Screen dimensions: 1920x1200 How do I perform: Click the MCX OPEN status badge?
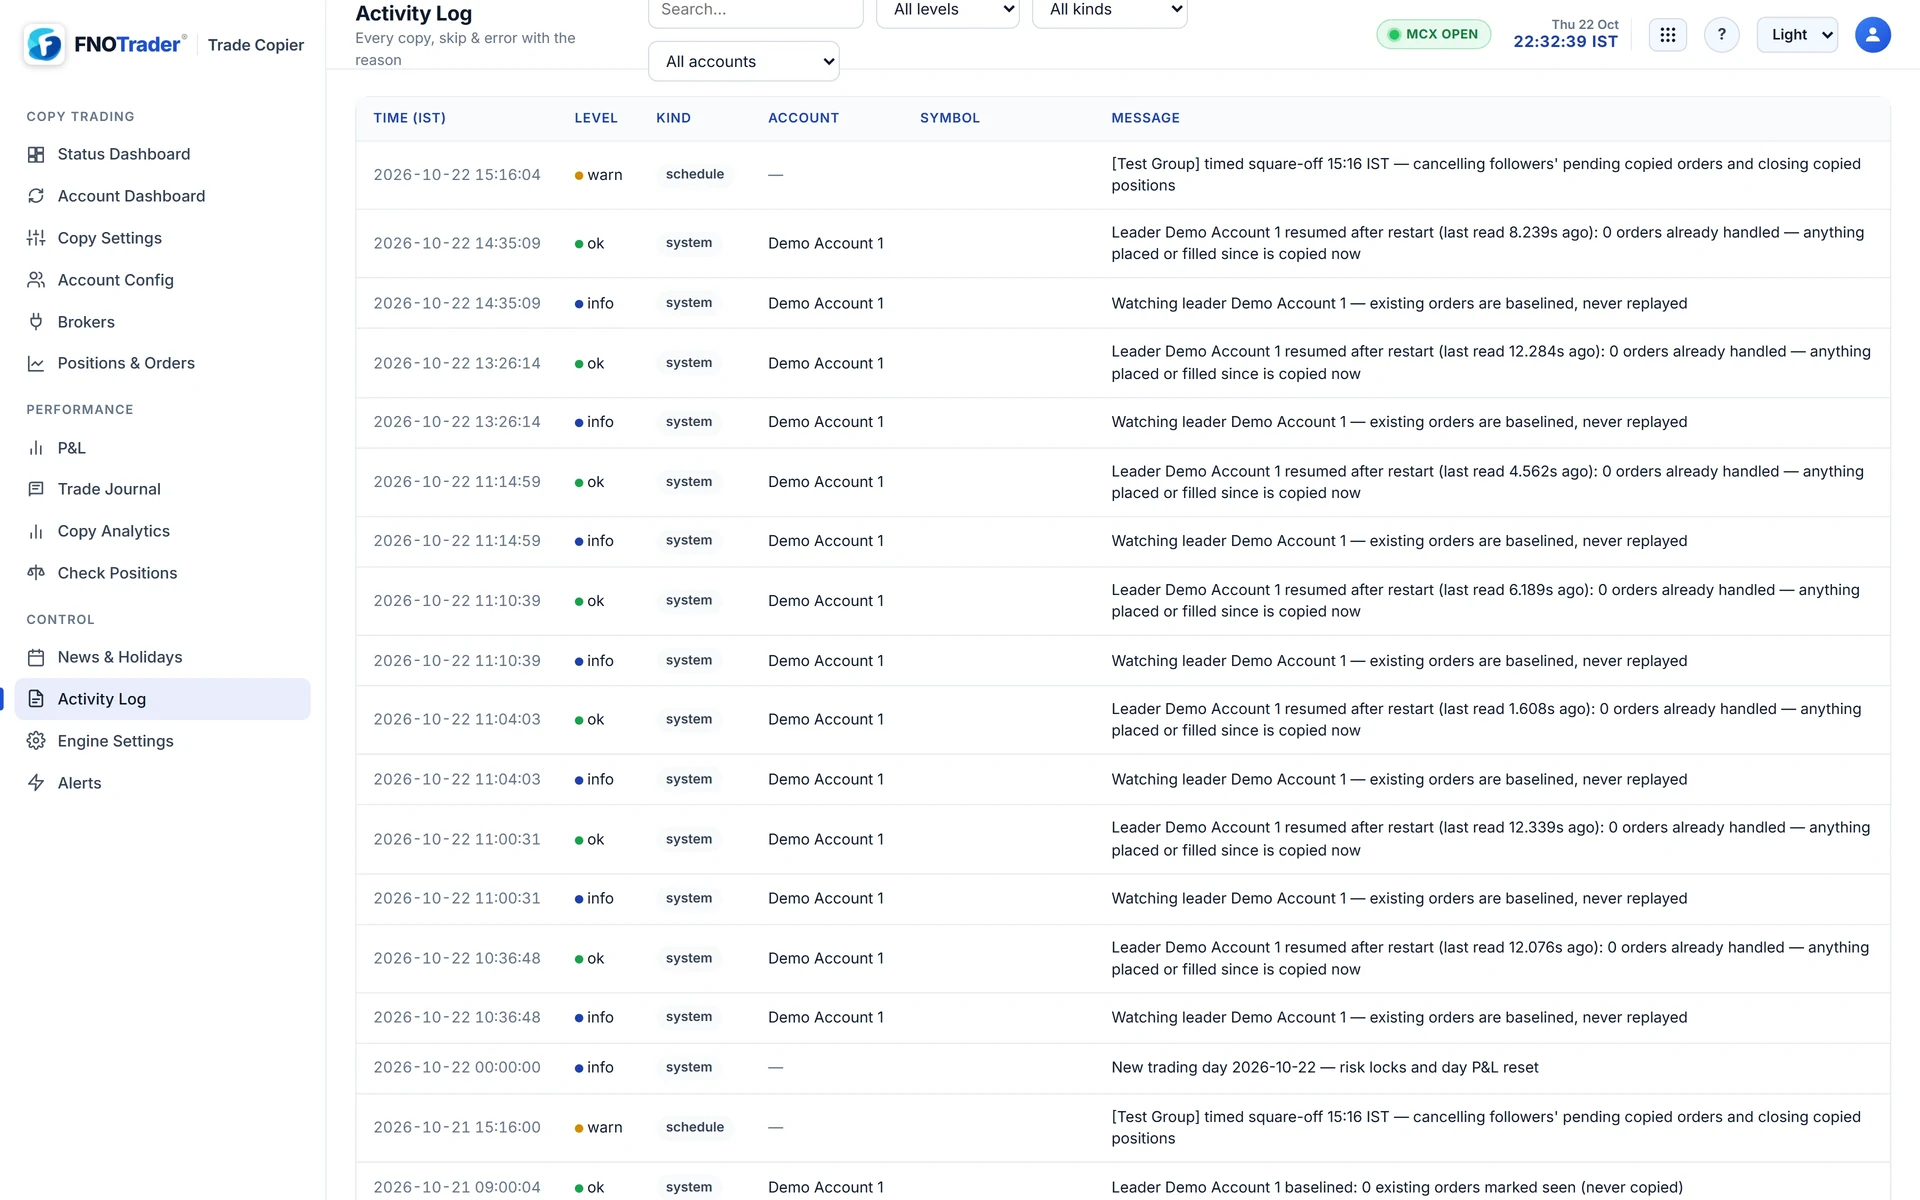(1433, 34)
